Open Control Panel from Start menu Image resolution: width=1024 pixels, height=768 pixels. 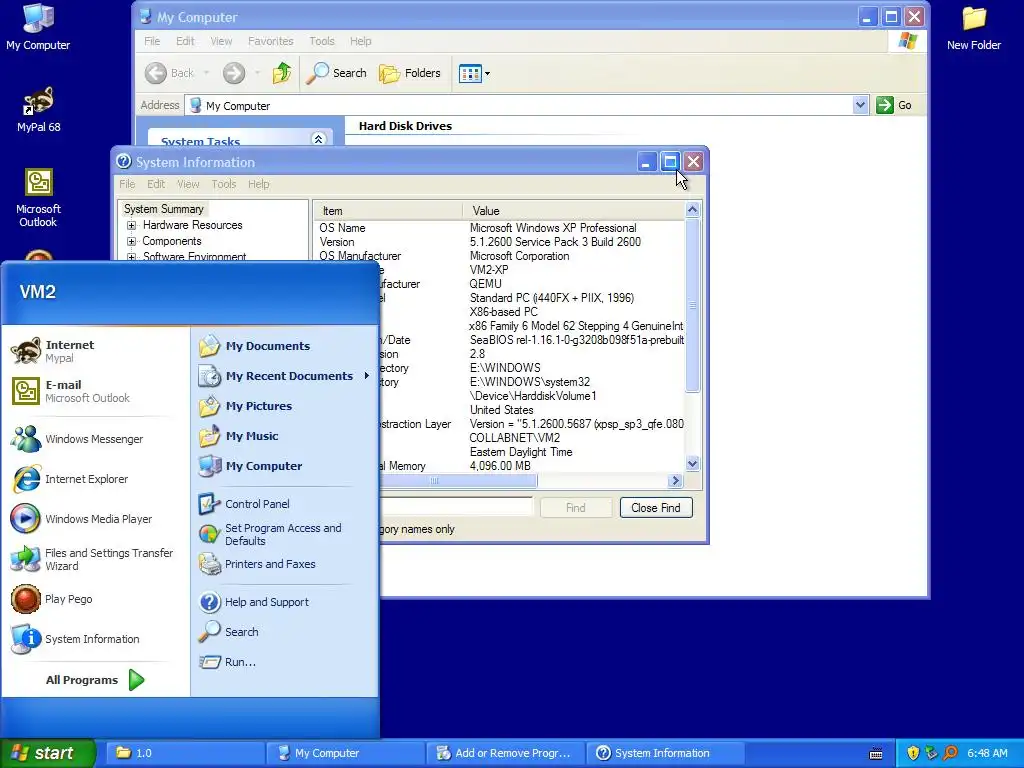click(x=284, y=504)
